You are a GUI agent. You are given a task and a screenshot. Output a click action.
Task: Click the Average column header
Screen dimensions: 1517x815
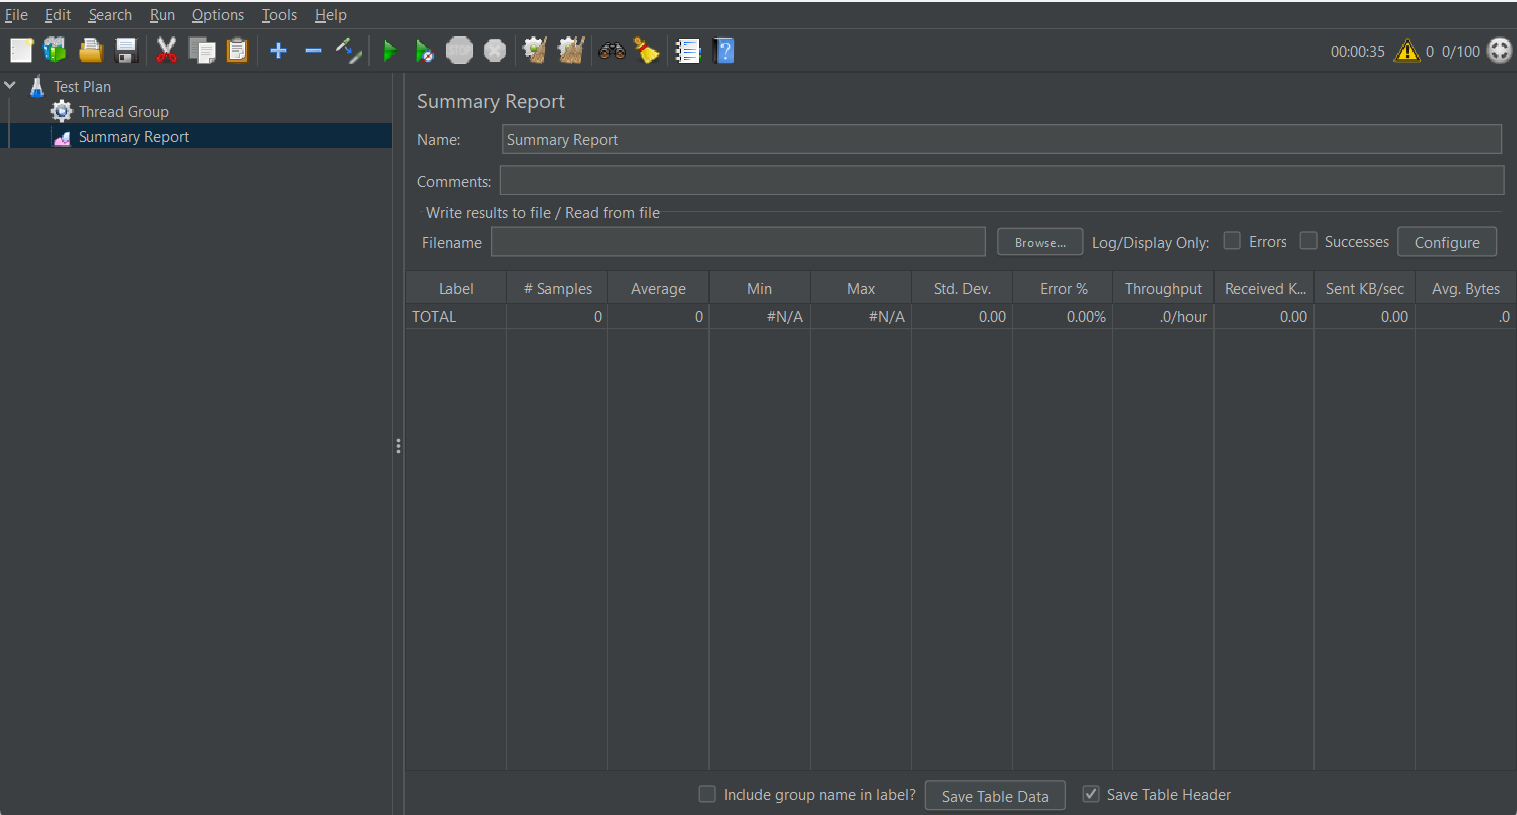658,288
